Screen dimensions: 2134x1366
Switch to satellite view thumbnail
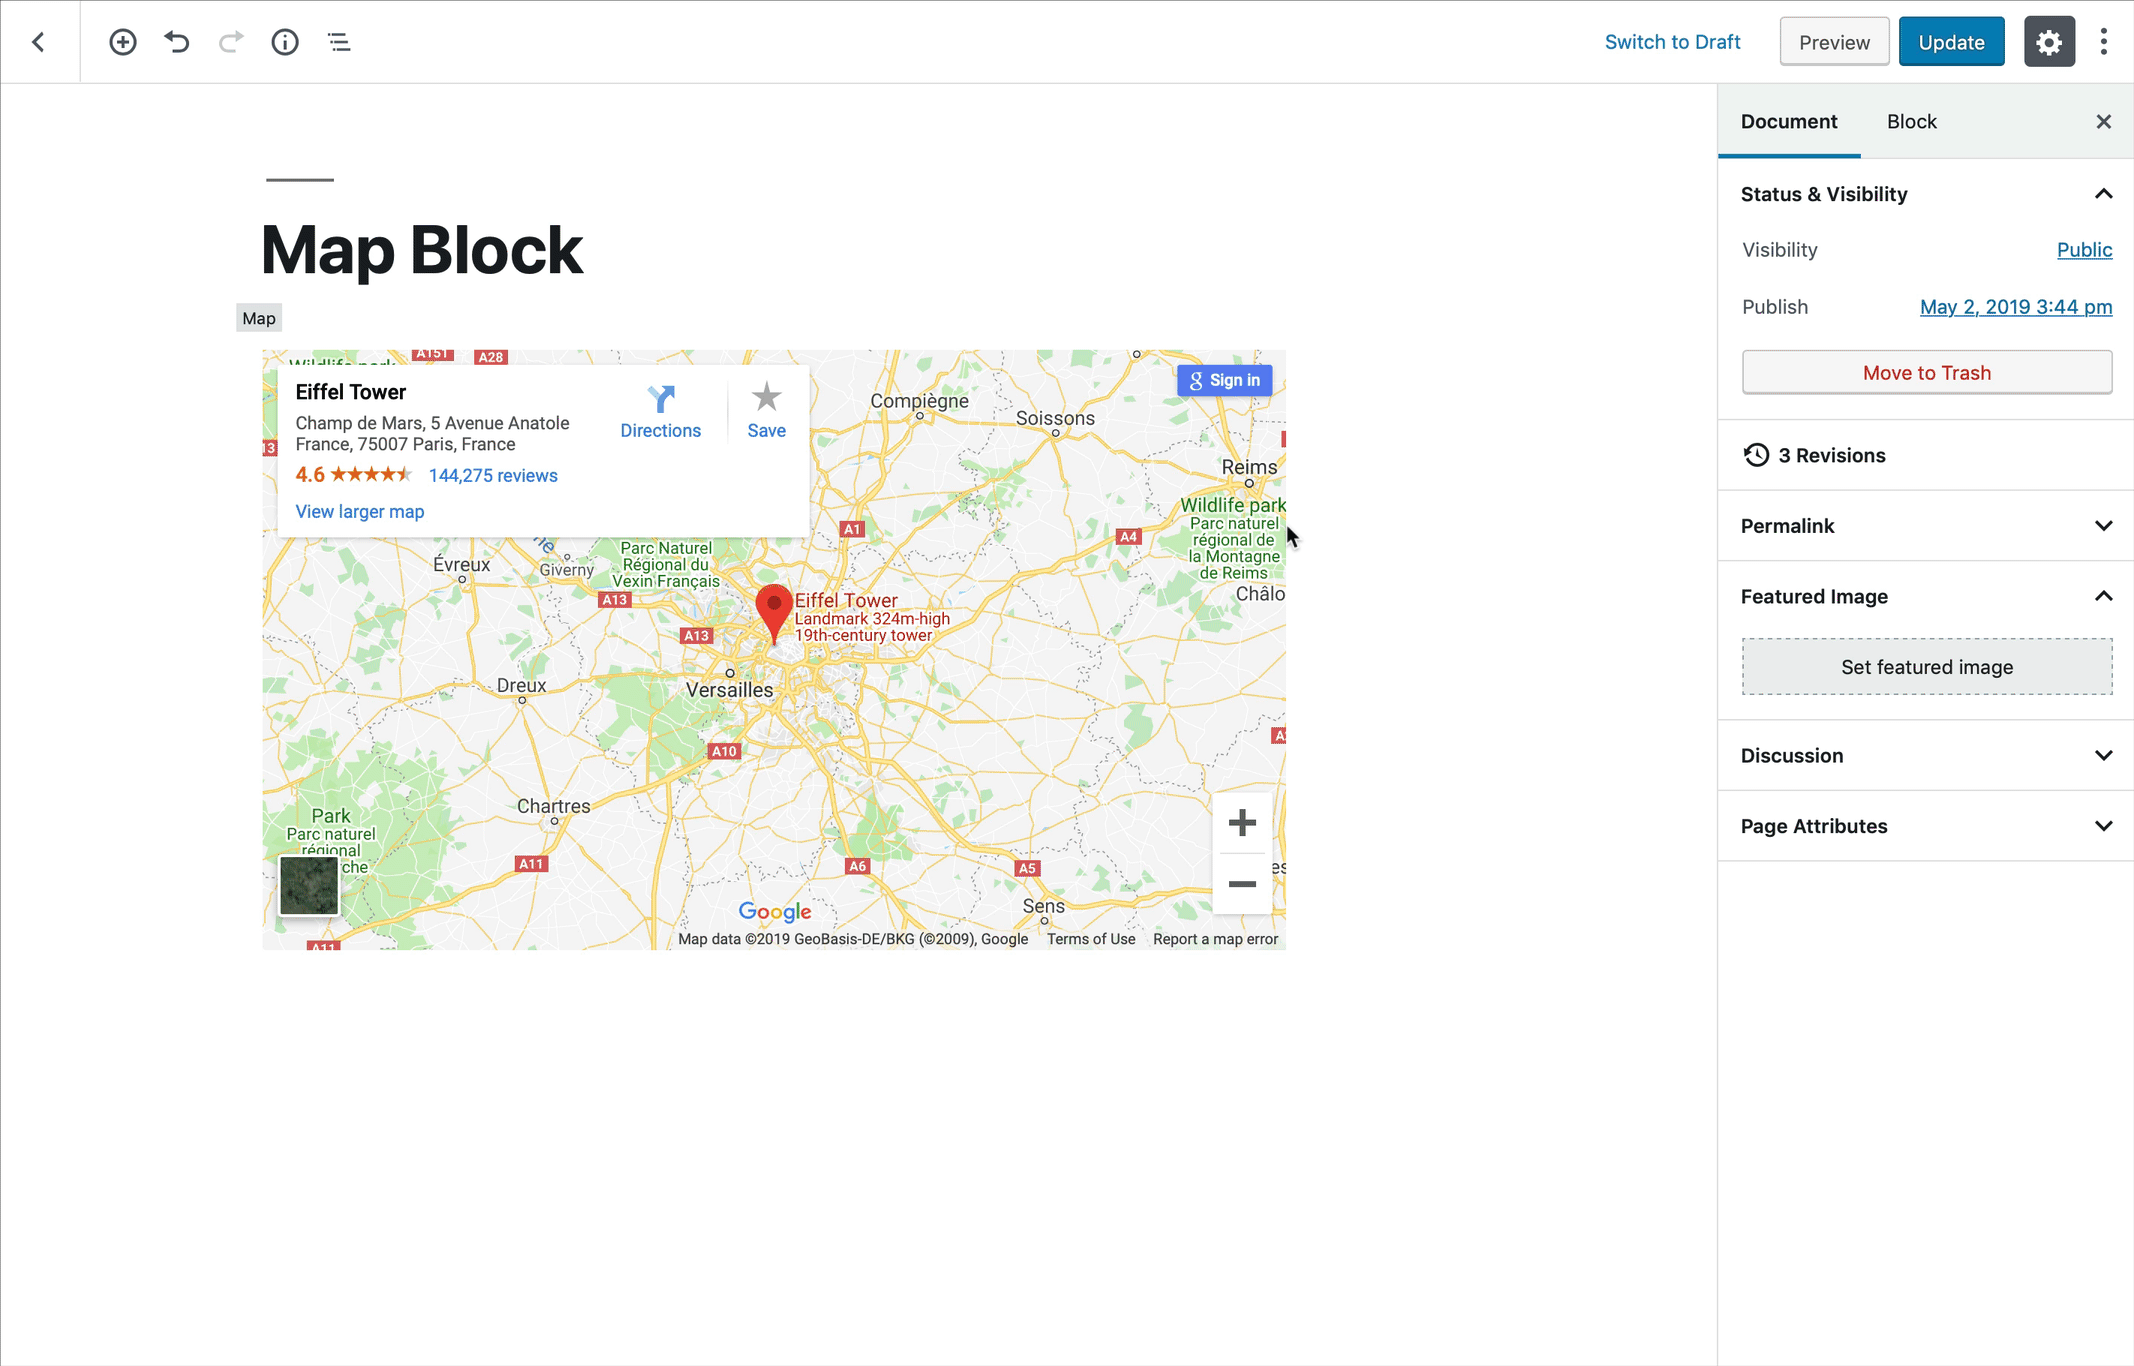tap(309, 885)
